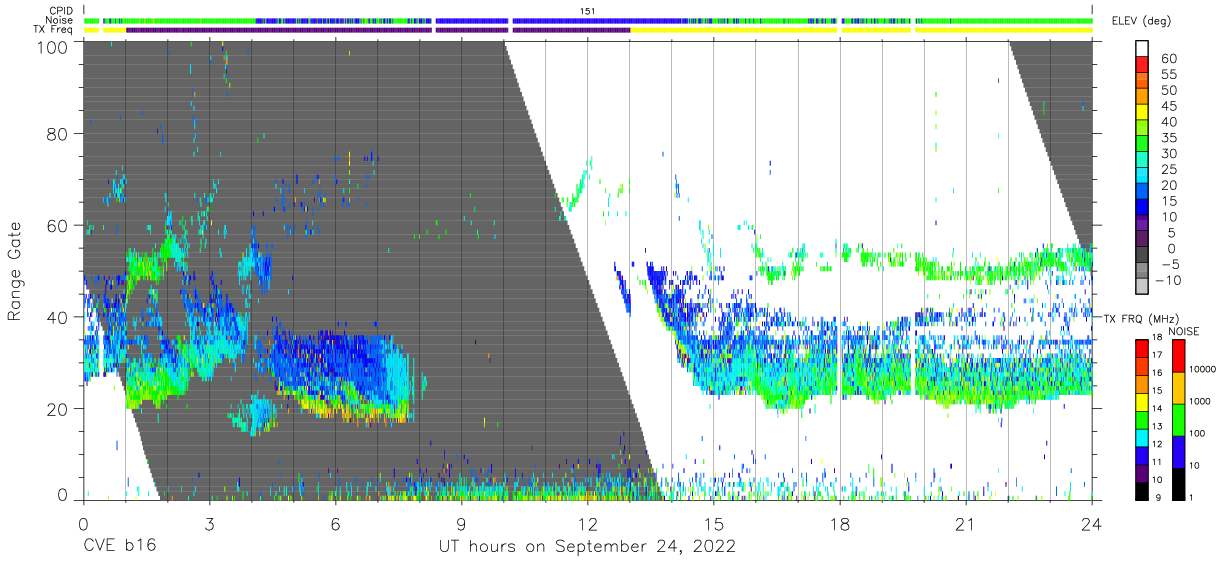Click the 80 label on Range Gate axis
The height and width of the screenshot is (567, 1228).
coord(57,134)
